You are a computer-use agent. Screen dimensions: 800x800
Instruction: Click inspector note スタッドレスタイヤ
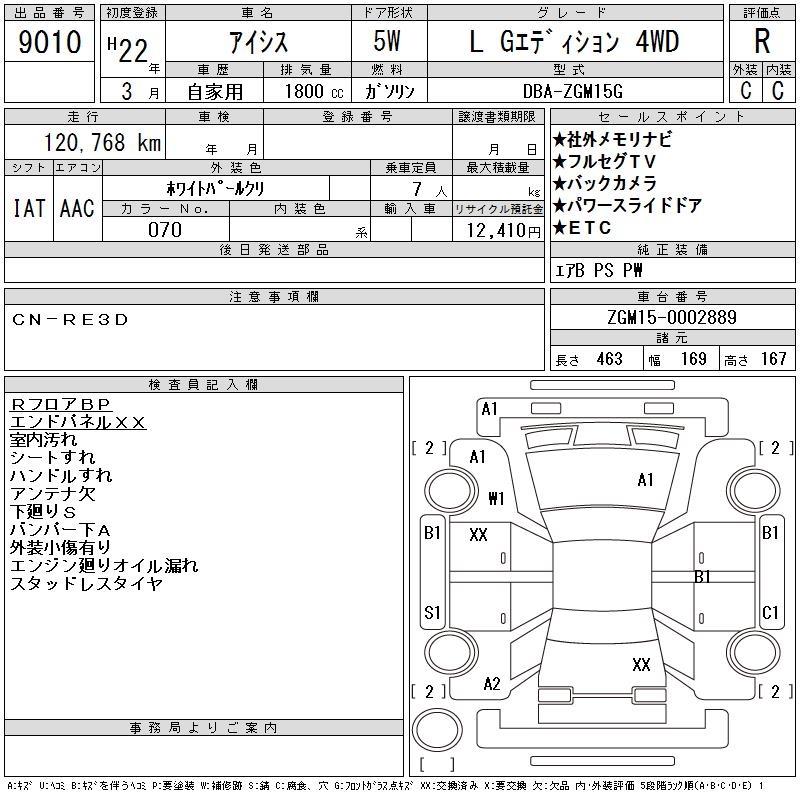coord(86,583)
